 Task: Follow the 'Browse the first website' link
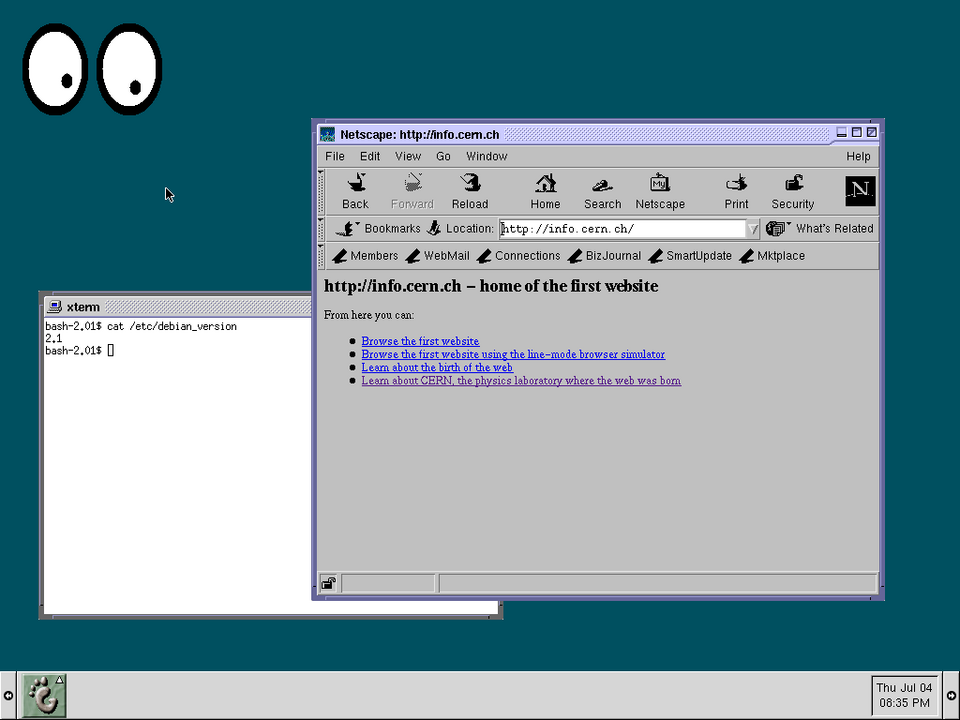click(x=420, y=341)
